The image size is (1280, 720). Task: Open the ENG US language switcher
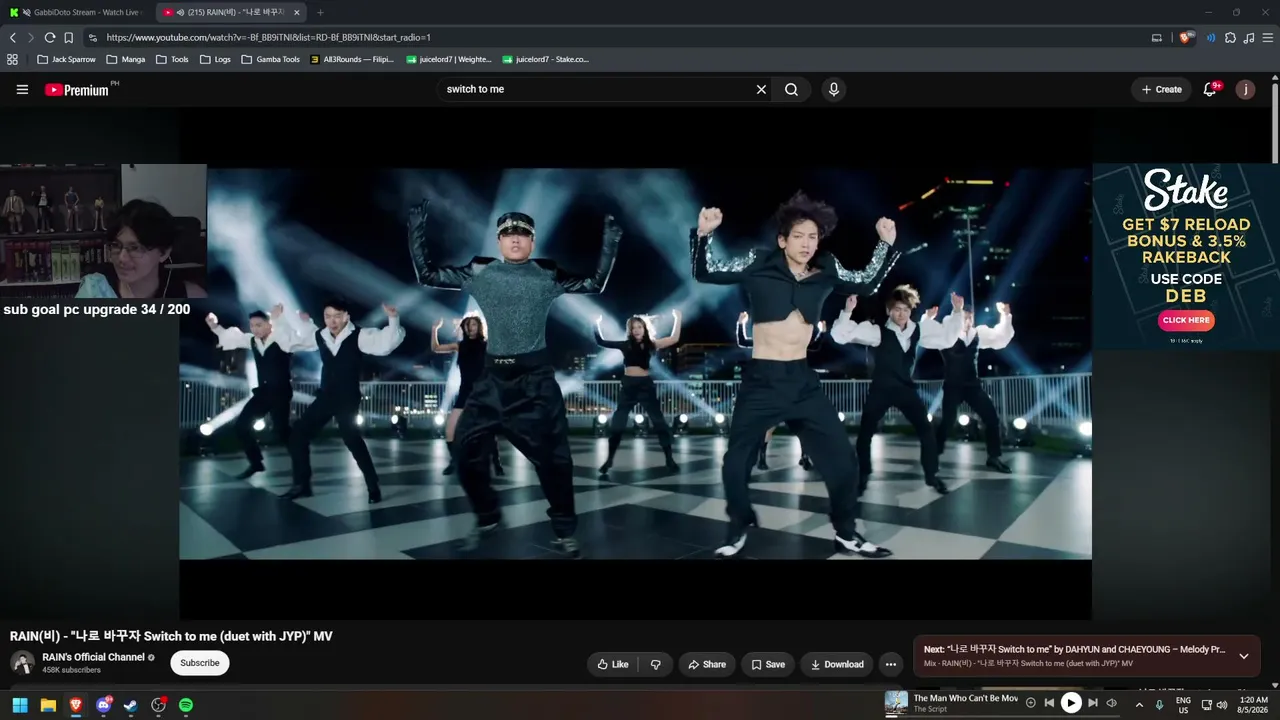tap(1183, 705)
